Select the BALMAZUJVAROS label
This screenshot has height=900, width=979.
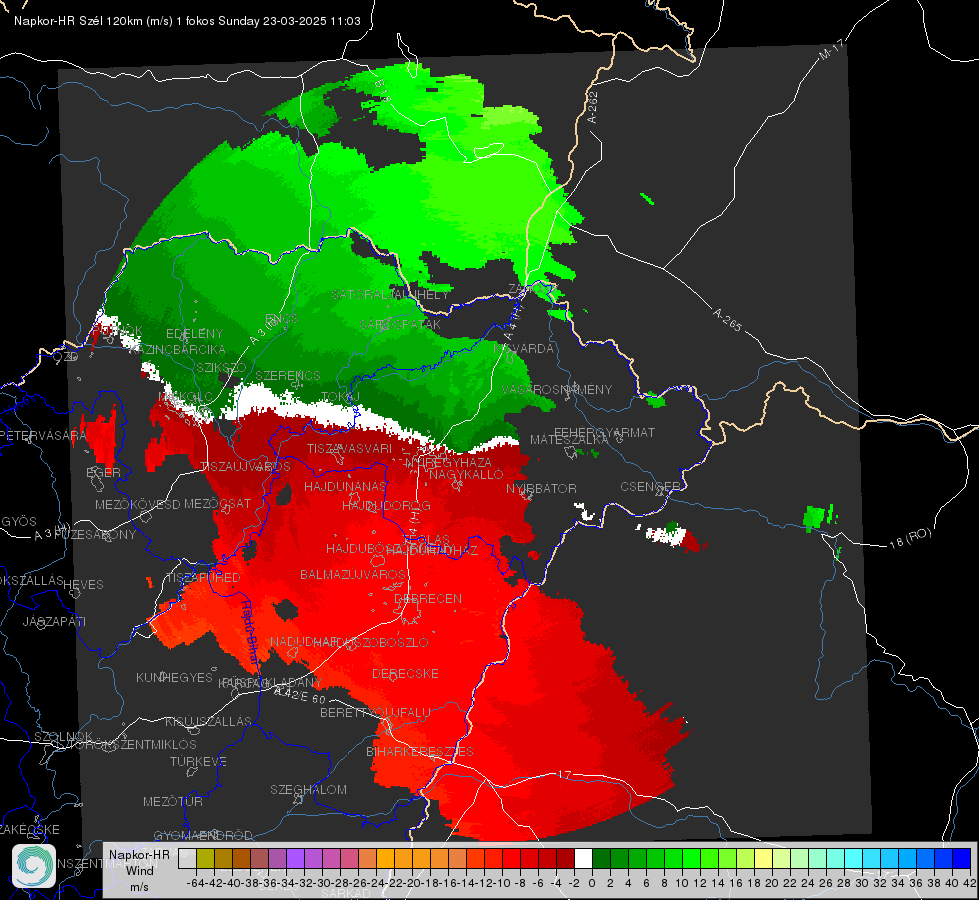click(353, 574)
